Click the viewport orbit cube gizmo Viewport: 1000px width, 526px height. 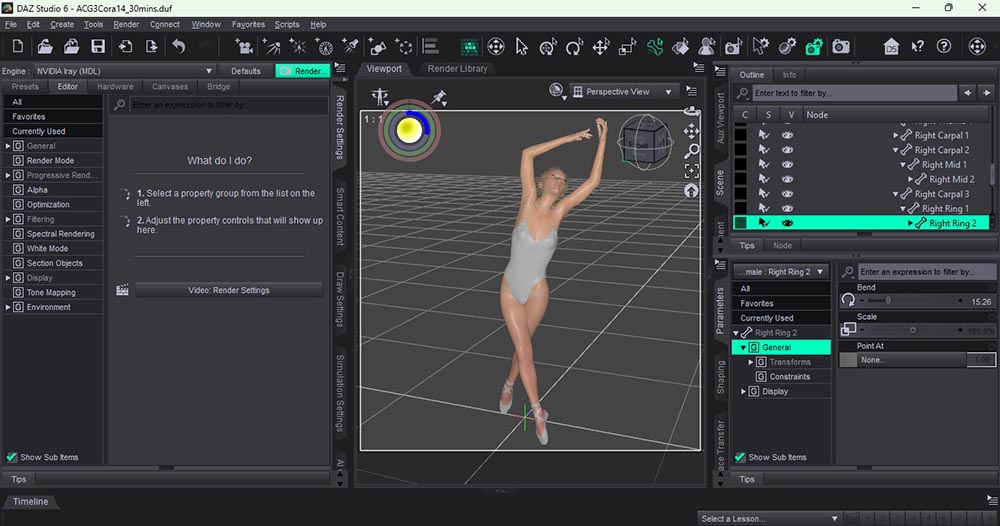click(x=645, y=142)
